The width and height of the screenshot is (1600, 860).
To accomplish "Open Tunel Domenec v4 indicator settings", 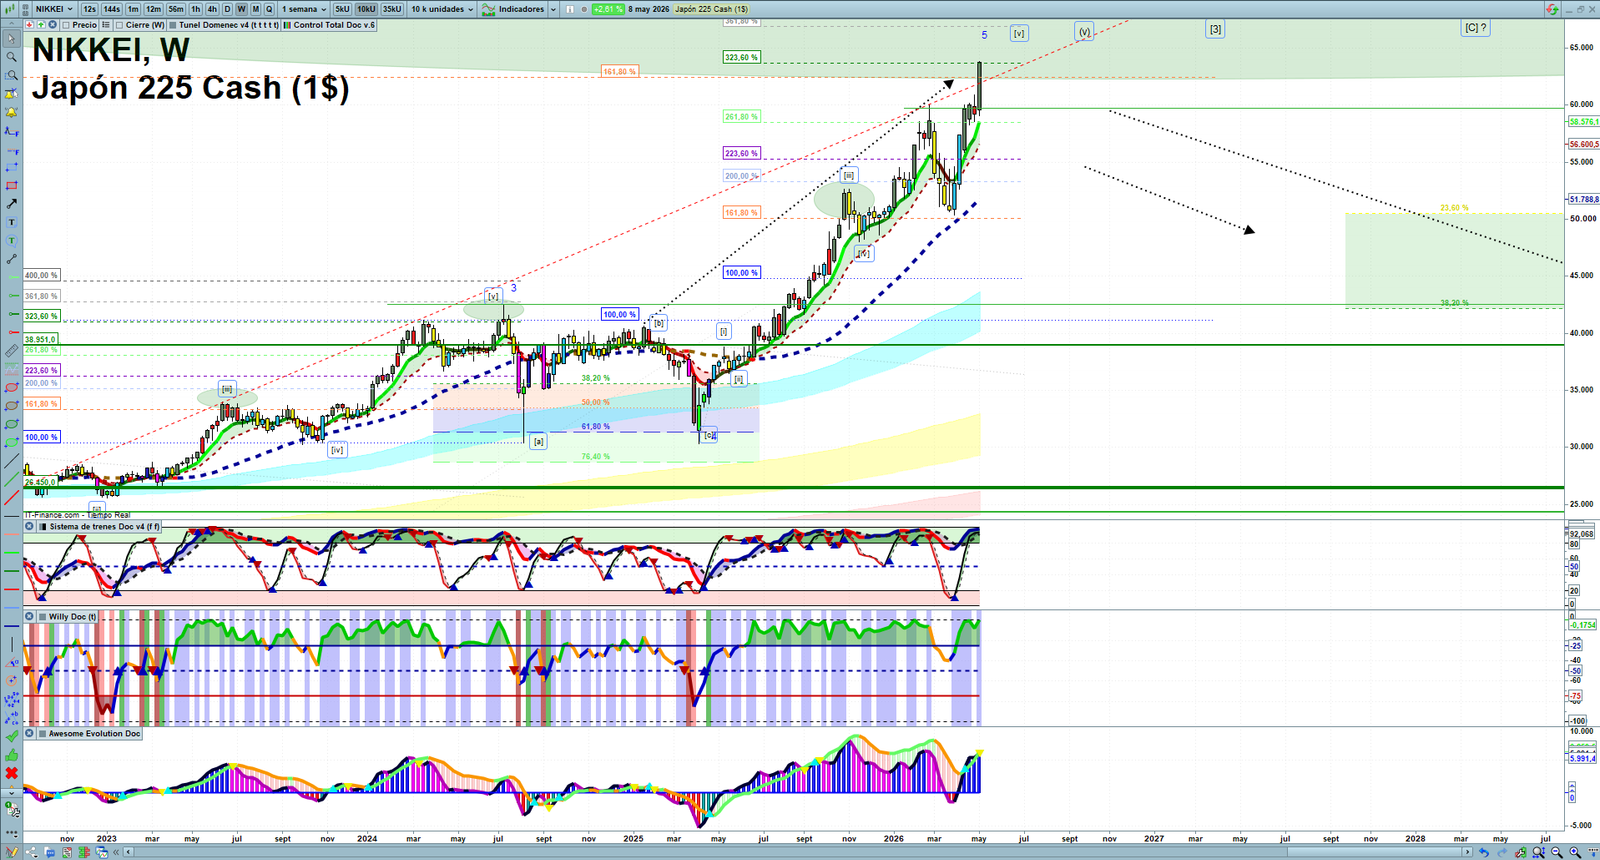I will tap(229, 25).
